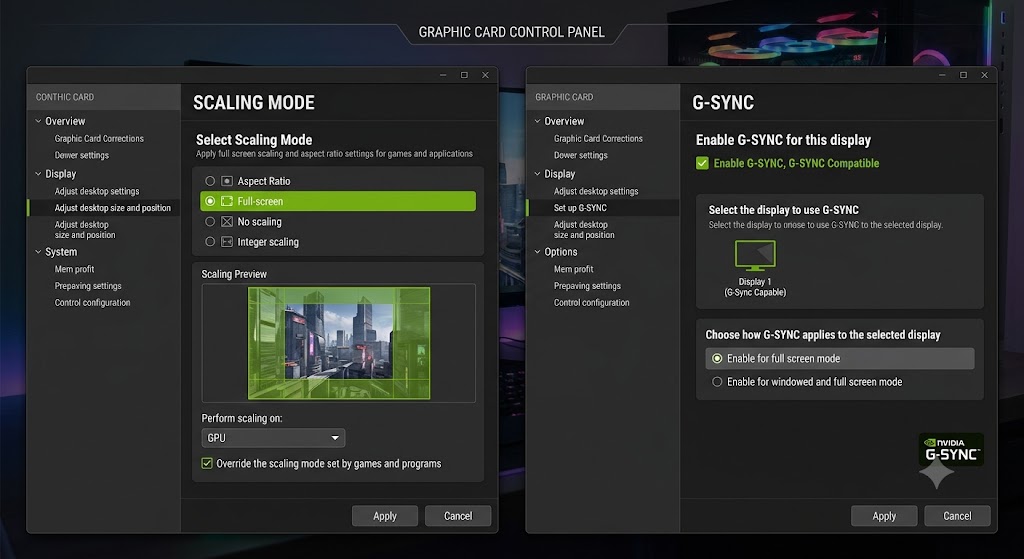Choose the Integer scaling radio button
Screen dimensions: 1024x559
(210, 242)
